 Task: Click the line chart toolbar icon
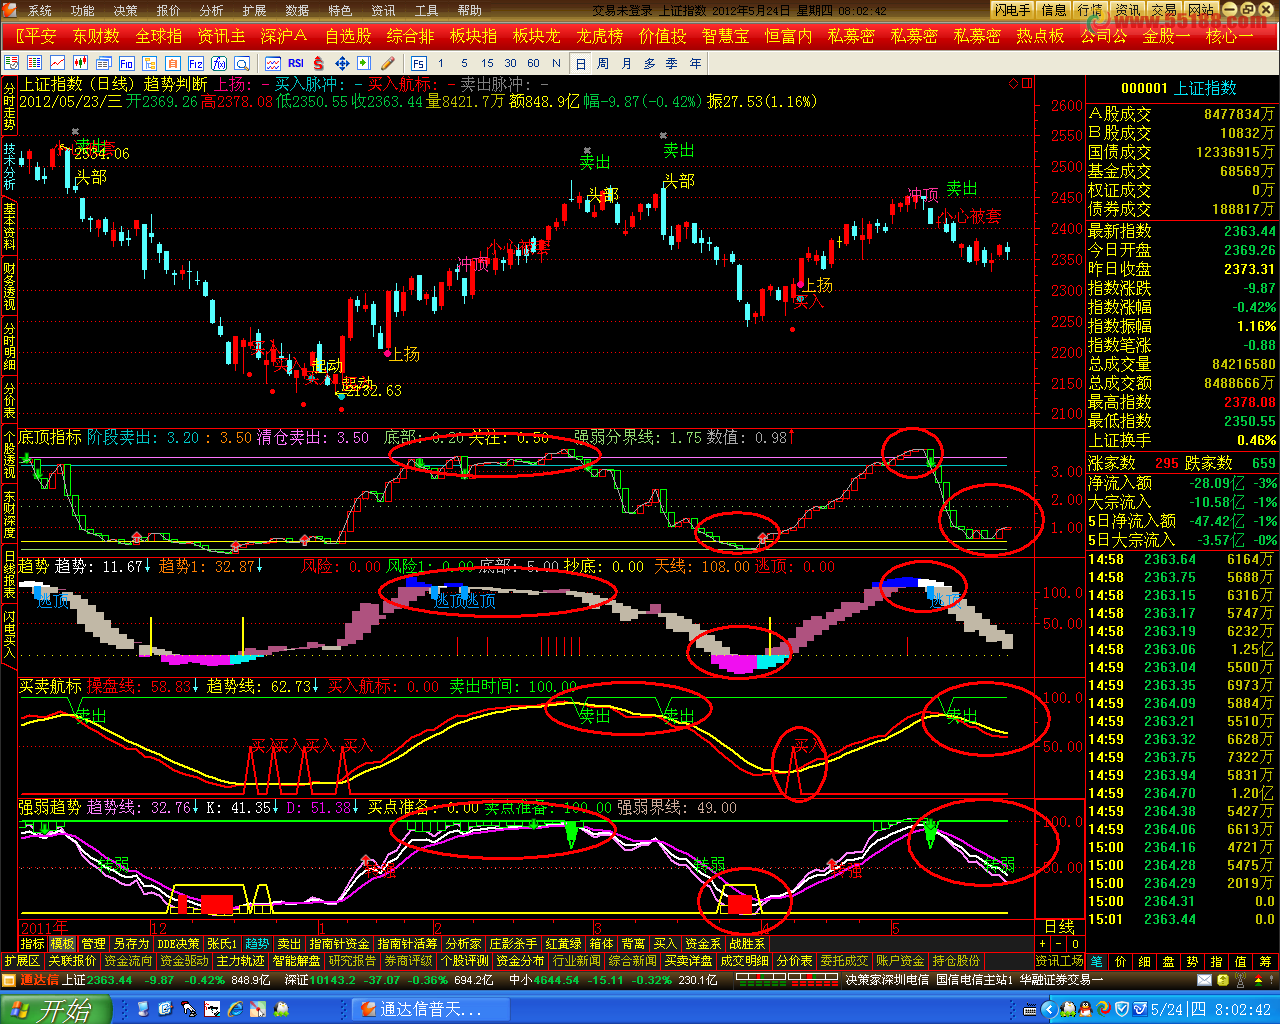pos(58,63)
